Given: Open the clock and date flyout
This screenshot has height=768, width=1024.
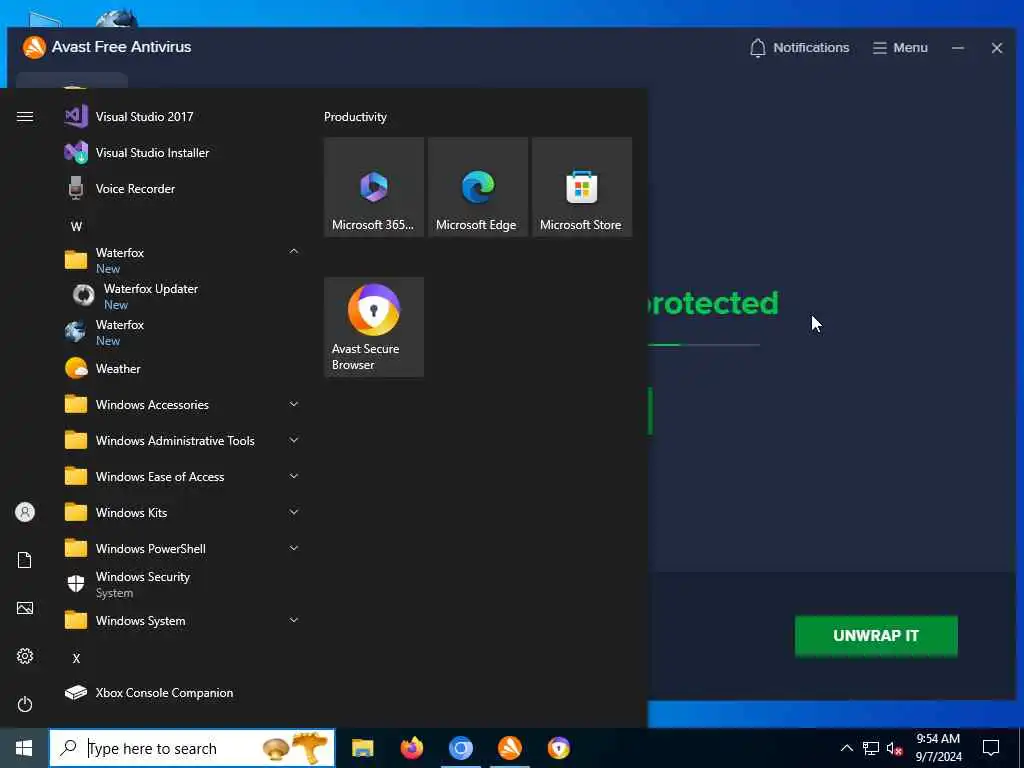Looking at the screenshot, I should 938,748.
